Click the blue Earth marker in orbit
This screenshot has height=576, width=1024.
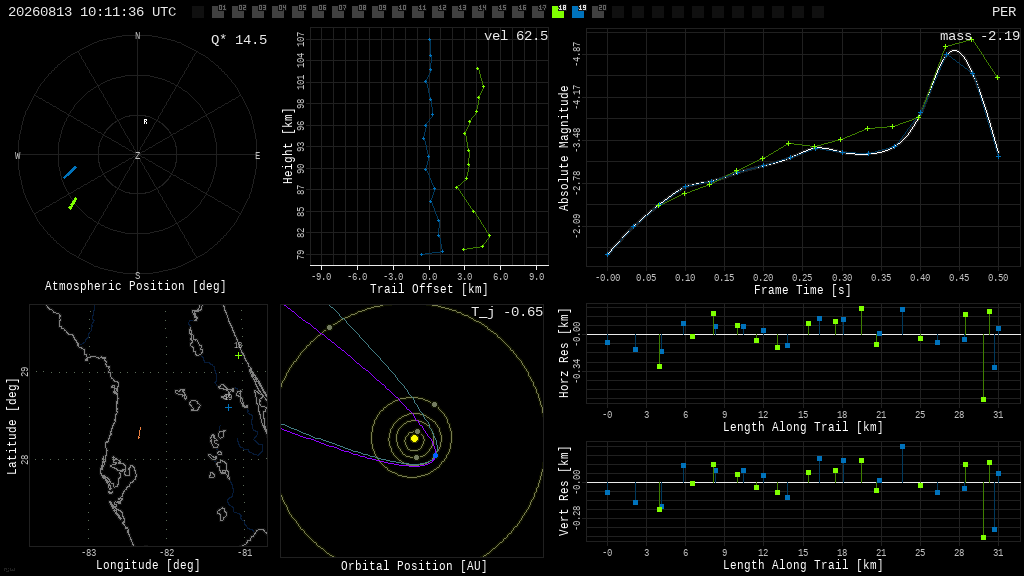[436, 455]
